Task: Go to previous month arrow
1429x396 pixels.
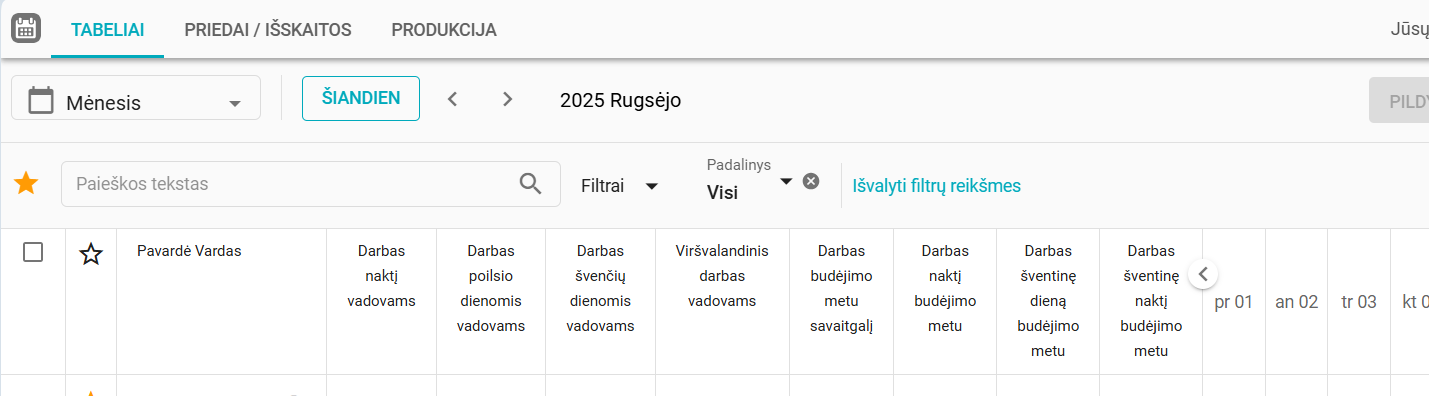Action: (x=452, y=99)
